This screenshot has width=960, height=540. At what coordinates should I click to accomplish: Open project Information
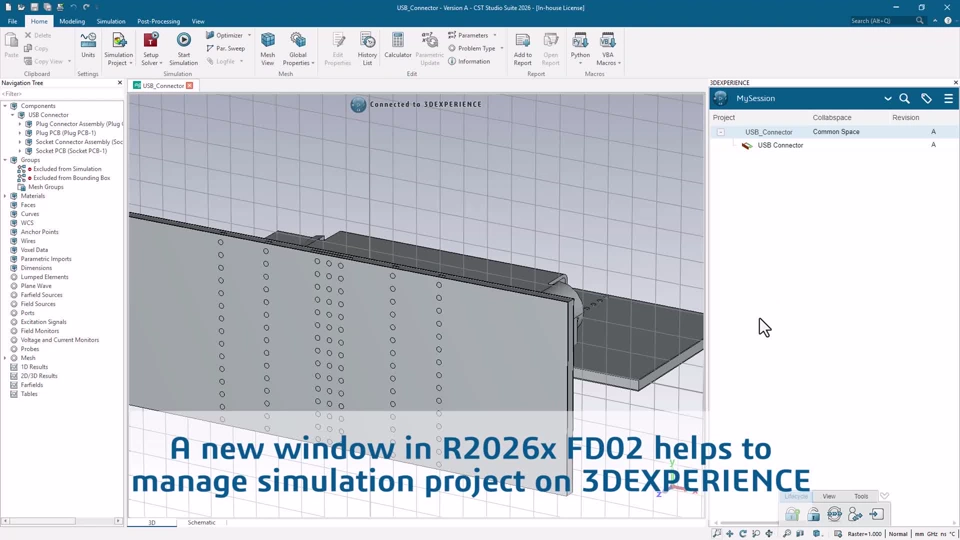pyautogui.click(x=469, y=61)
